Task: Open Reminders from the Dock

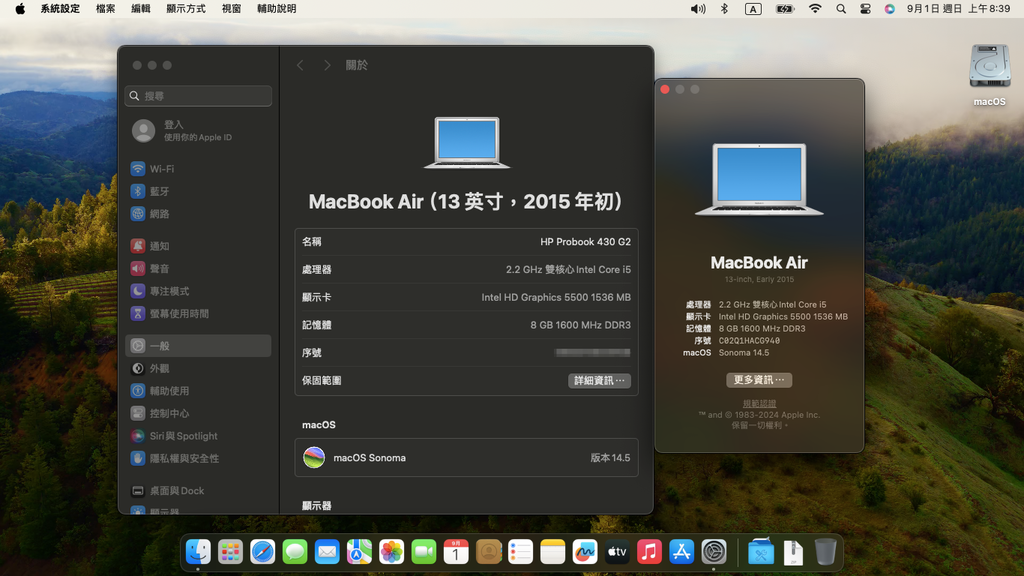Action: coord(520,552)
